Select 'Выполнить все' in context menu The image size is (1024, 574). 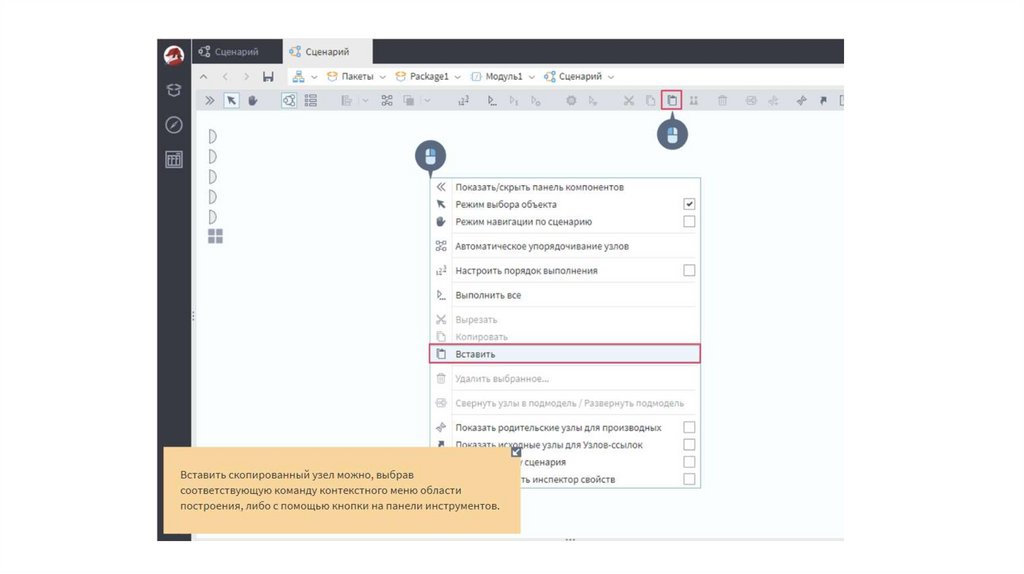coord(488,296)
